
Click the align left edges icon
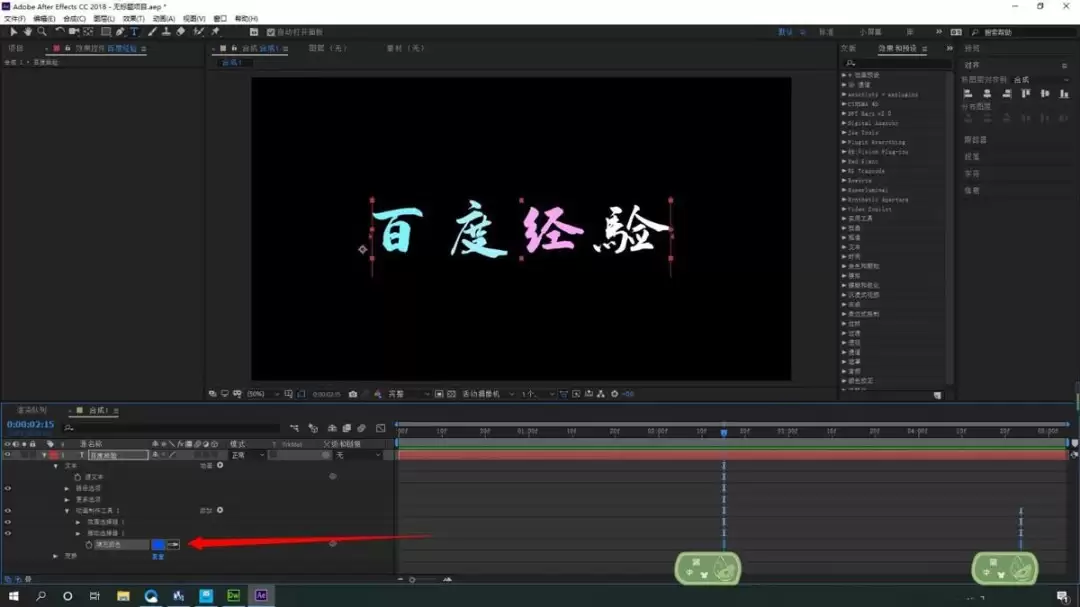[x=968, y=94]
